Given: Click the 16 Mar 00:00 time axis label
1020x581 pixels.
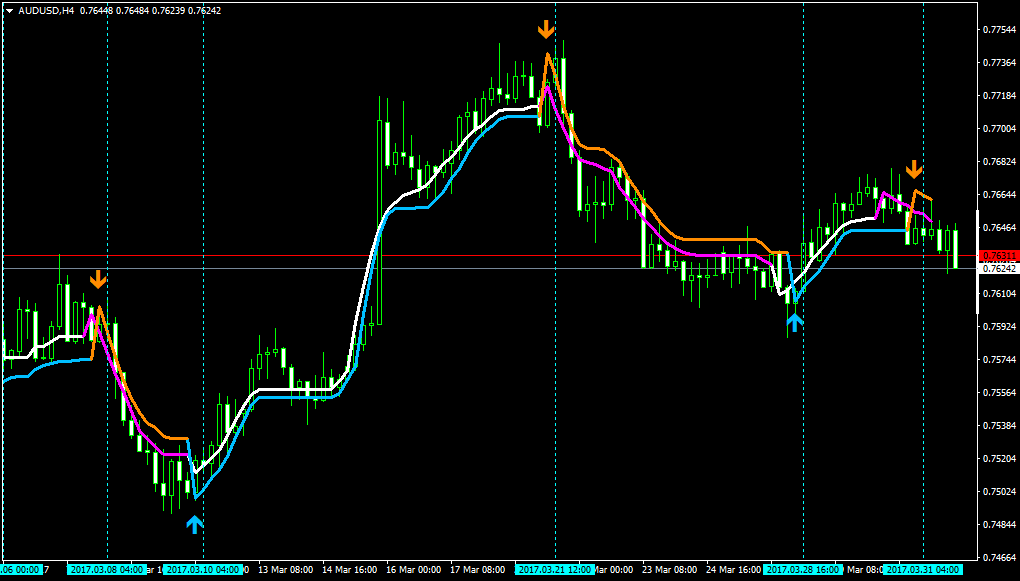Looking at the screenshot, I should click(x=414, y=570).
